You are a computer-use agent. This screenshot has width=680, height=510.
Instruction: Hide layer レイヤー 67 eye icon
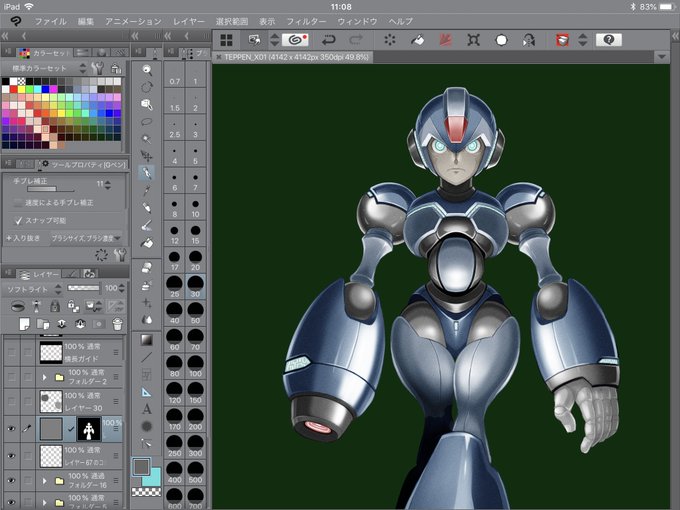click(11, 456)
